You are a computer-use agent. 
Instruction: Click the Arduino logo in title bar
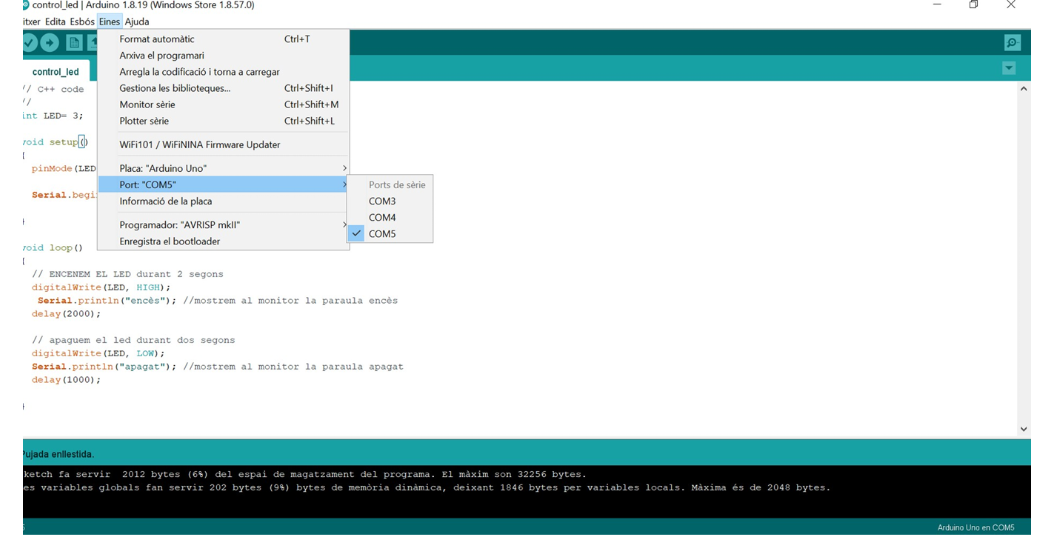(24, 5)
